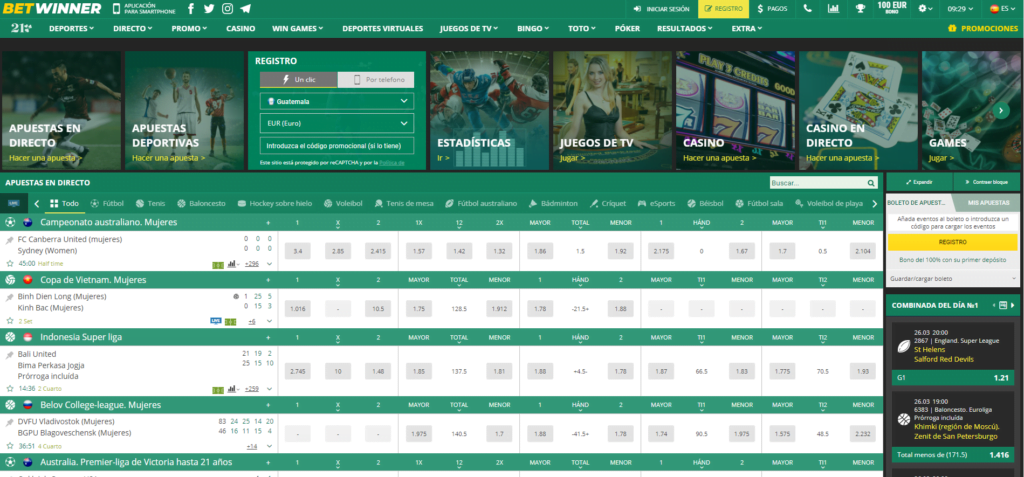The width and height of the screenshot is (1024, 477).
Task: Expand the Deportes menu dropdown
Action: click(71, 29)
